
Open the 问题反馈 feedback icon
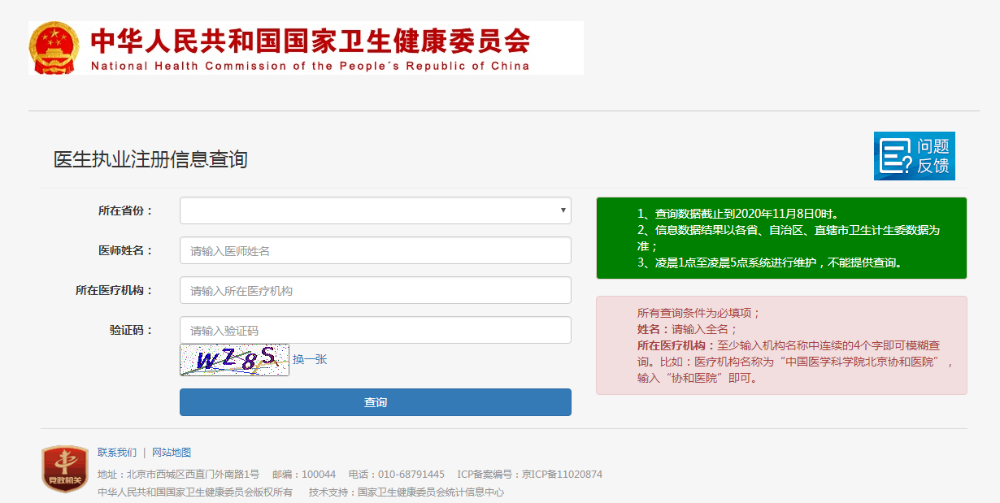tap(914, 156)
